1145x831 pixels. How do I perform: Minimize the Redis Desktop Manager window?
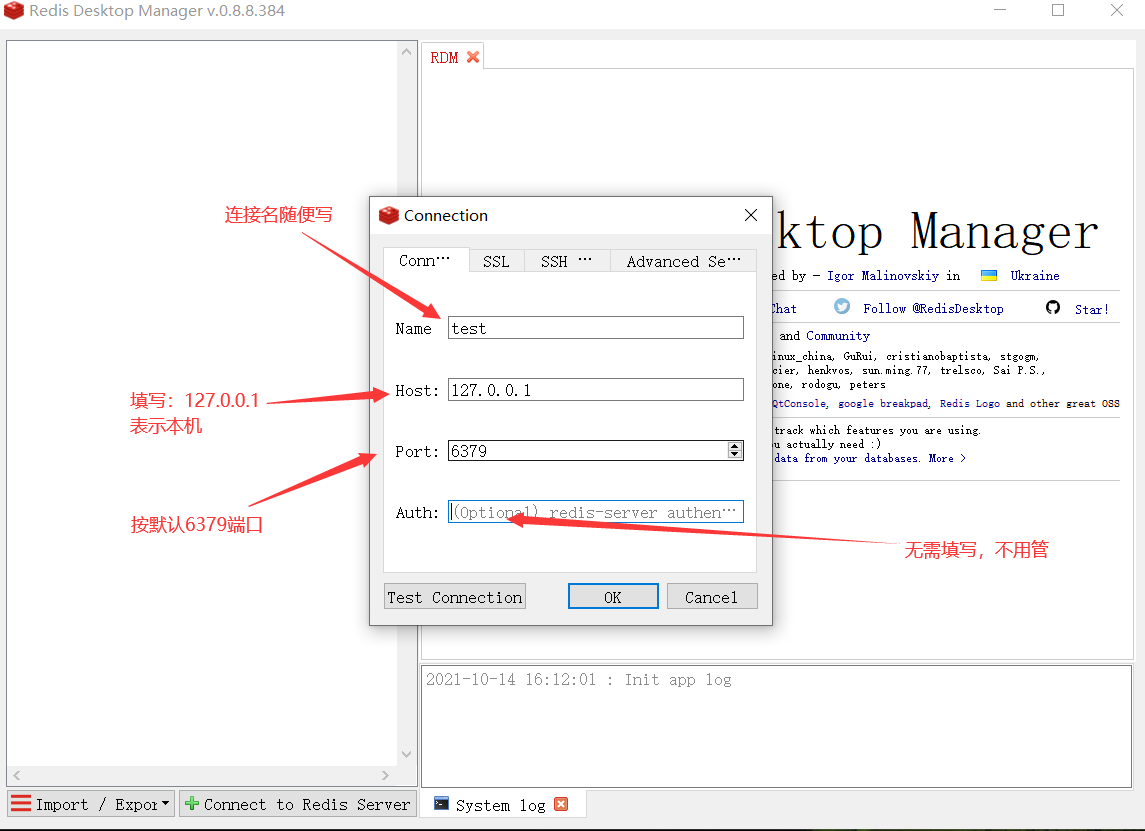click(x=1000, y=10)
